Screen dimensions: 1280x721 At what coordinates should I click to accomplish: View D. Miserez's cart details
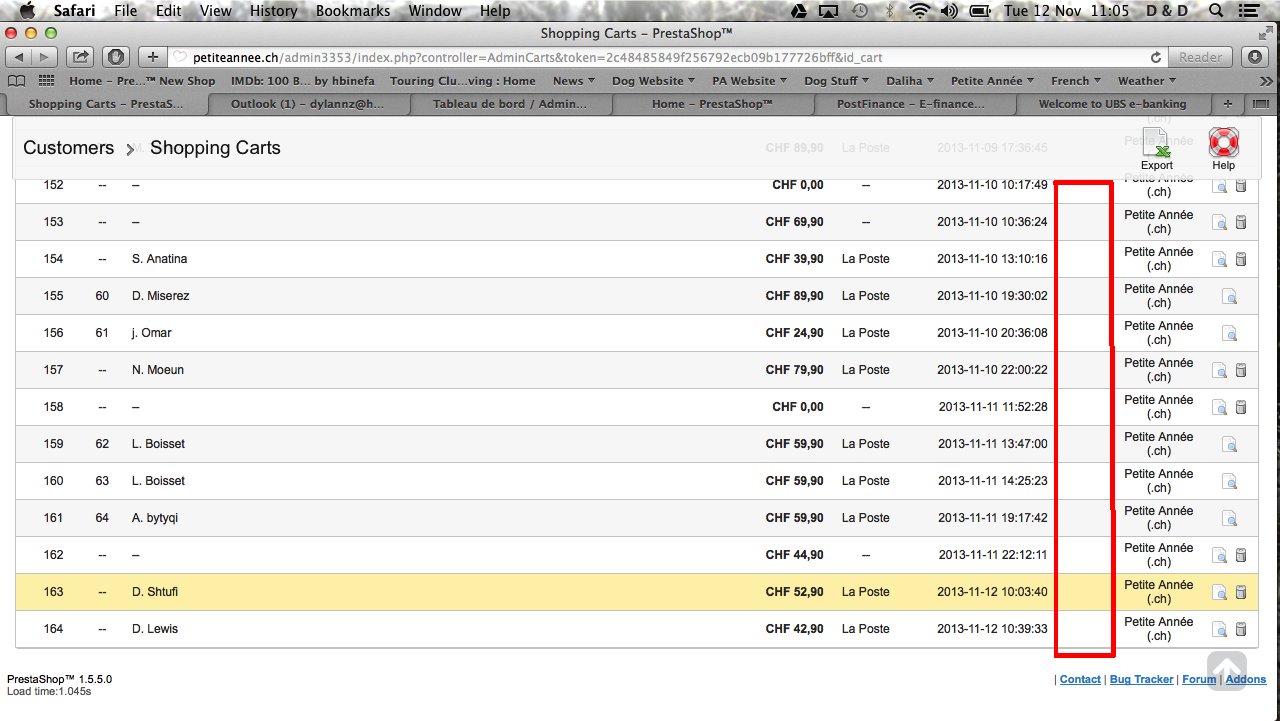pos(1230,296)
